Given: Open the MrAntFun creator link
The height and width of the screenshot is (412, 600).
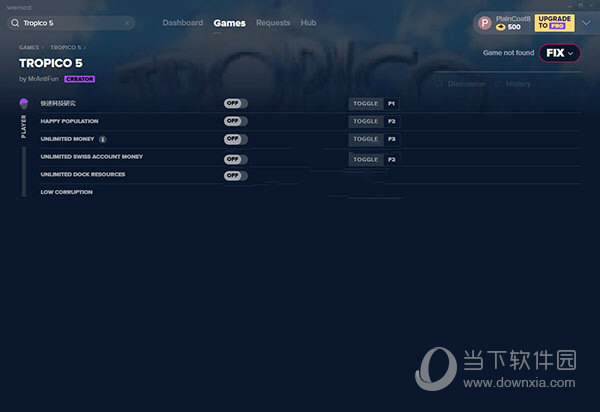Looking at the screenshot, I should coord(43,79).
